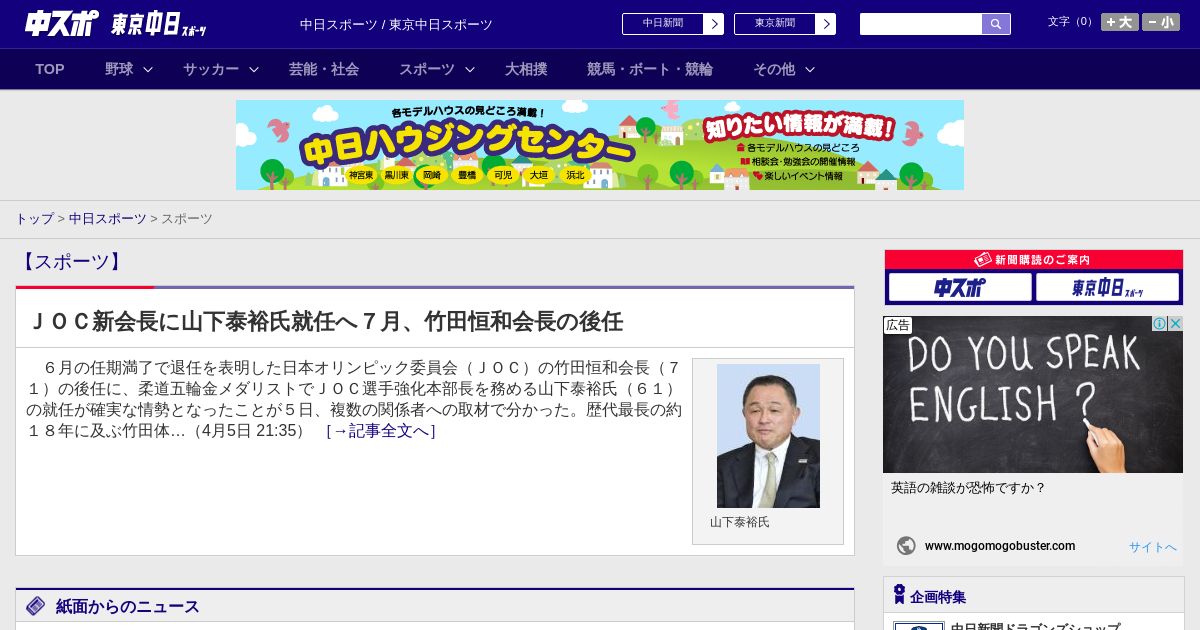Click the 東京中日スポーツ subscription button

point(1108,288)
